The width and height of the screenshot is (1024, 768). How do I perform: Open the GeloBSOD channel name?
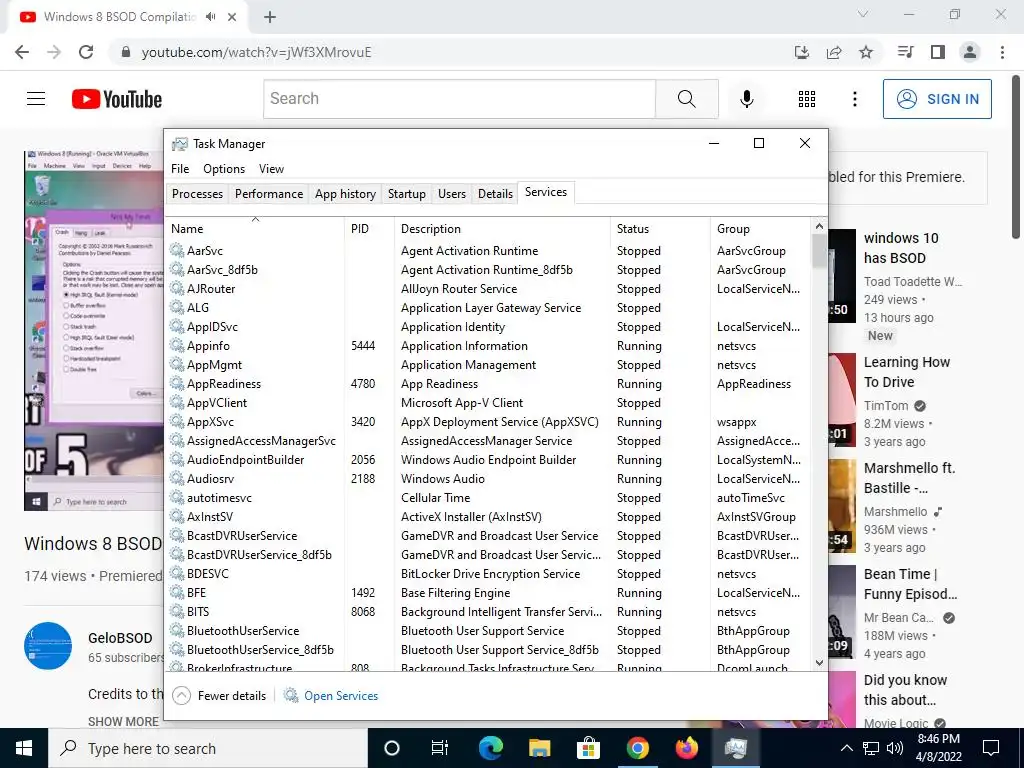(120, 638)
